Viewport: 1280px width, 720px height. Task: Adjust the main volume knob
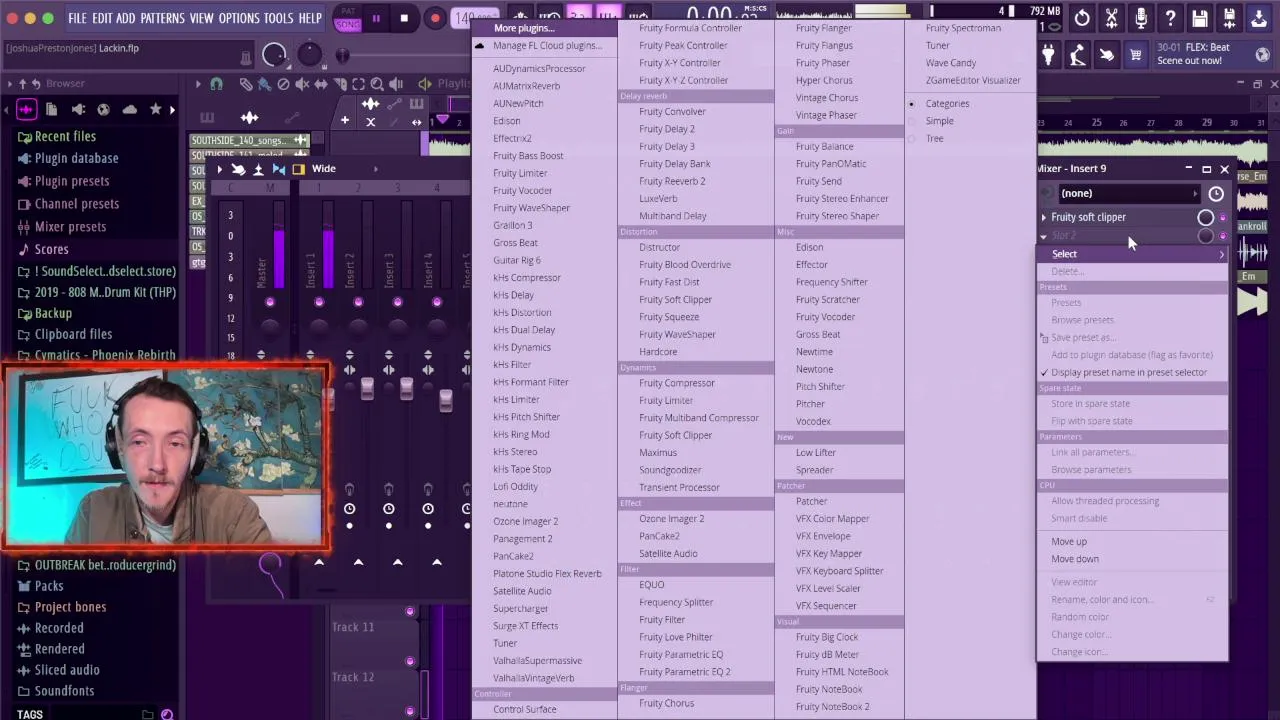tap(274, 55)
